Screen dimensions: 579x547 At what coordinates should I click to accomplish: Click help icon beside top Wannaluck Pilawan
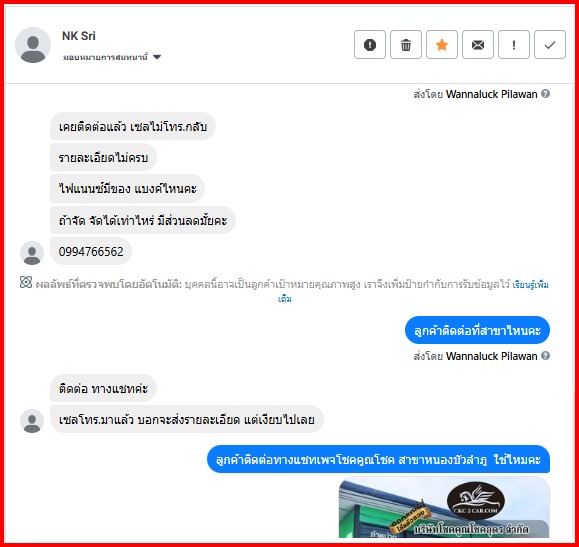click(545, 94)
